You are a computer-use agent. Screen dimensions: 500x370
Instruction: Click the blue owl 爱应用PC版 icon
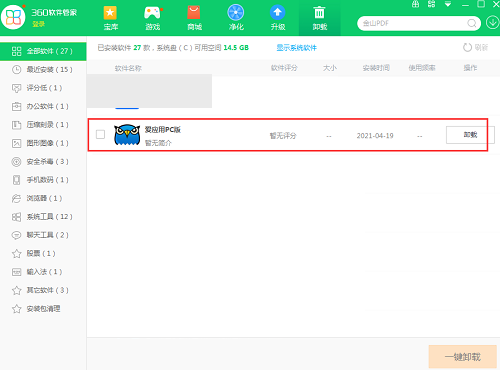point(127,135)
